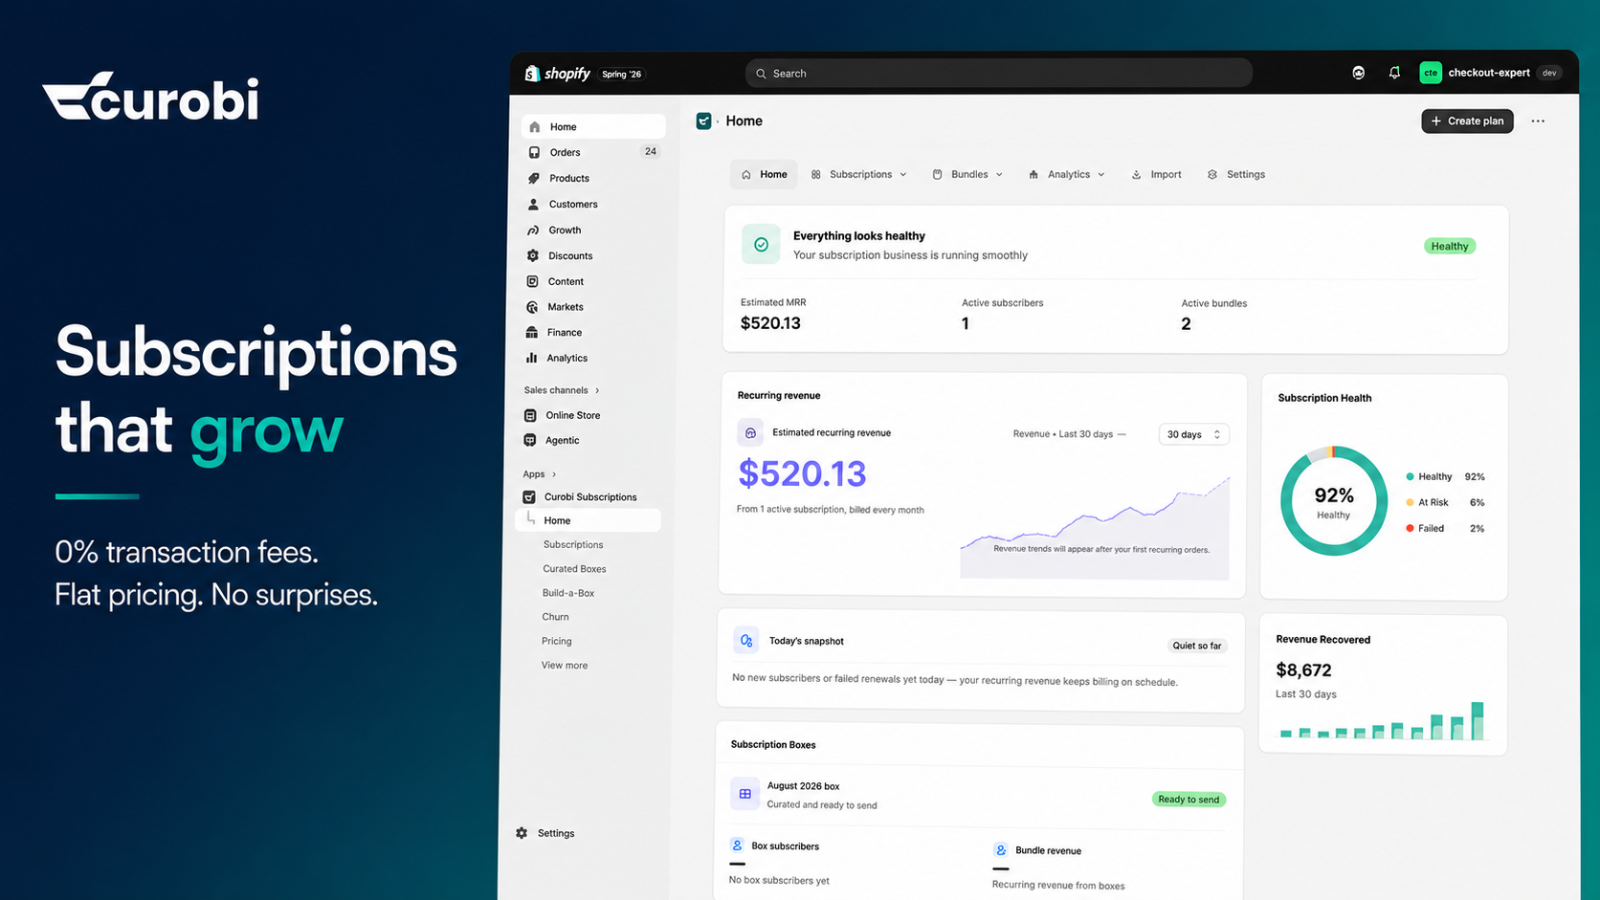Viewport: 1600px width, 900px height.
Task: Click the Settings gear icon at sidebar bottom
Action: (x=521, y=833)
